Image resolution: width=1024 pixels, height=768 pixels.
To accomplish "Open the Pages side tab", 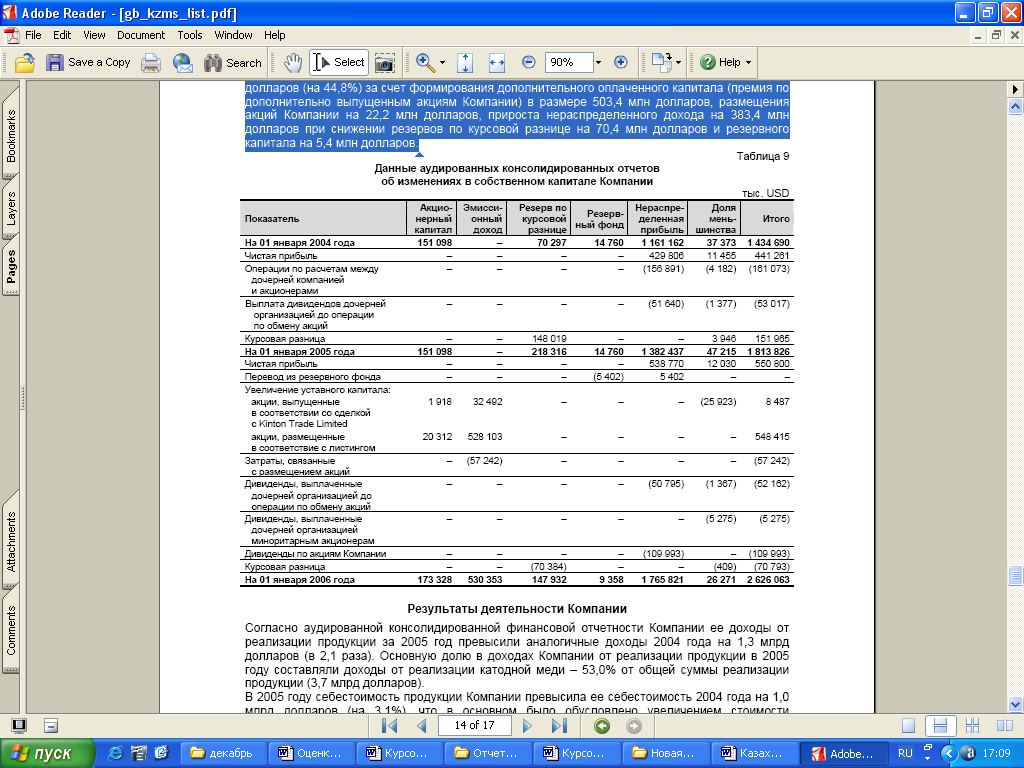I will [11, 266].
